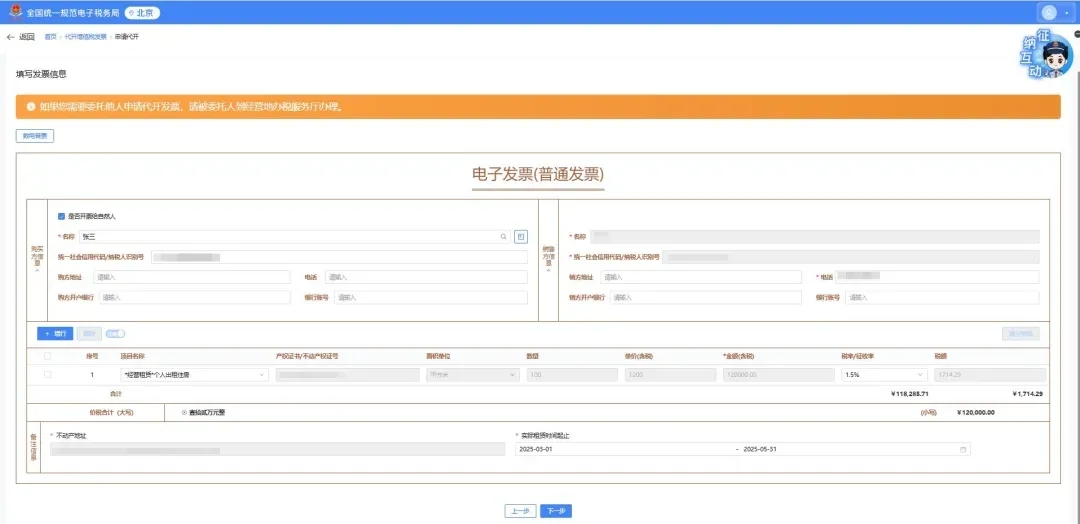Open buyer list icon beside name field
Viewport: 1080px width, 524px height.
click(521, 237)
